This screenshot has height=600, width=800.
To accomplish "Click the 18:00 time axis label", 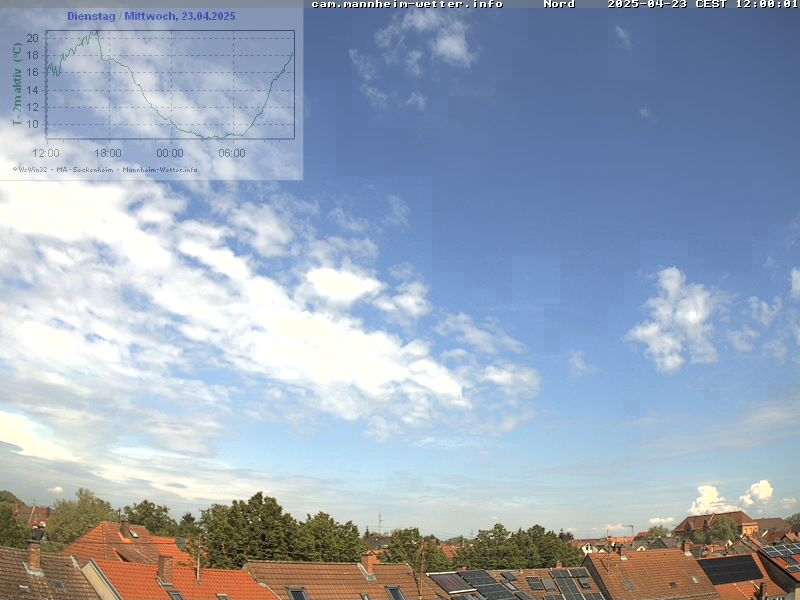I will point(108,153).
